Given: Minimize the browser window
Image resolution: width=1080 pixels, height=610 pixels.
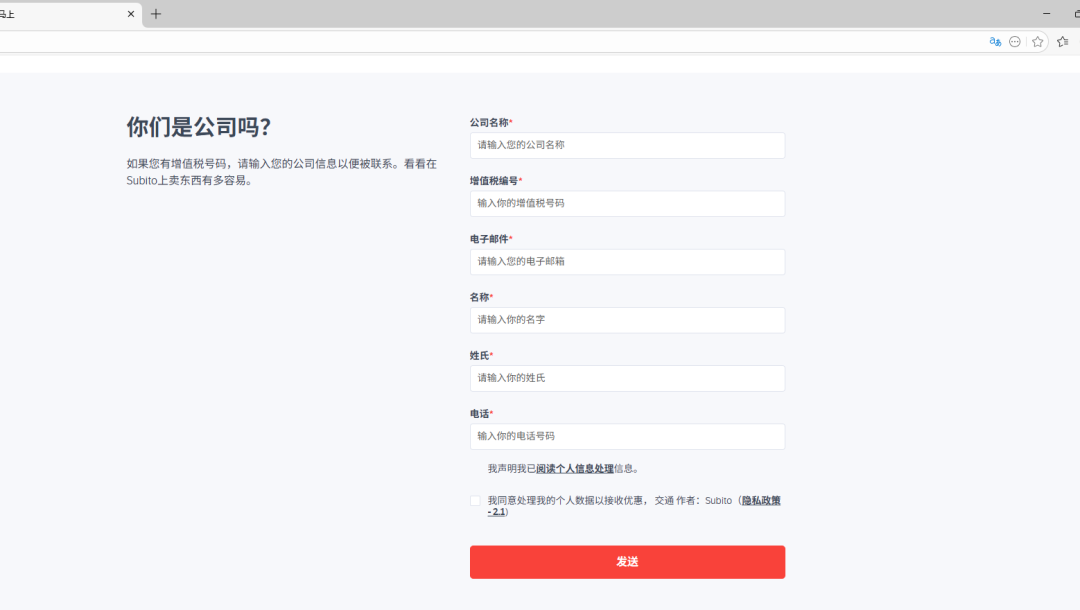Looking at the screenshot, I should tap(1047, 14).
